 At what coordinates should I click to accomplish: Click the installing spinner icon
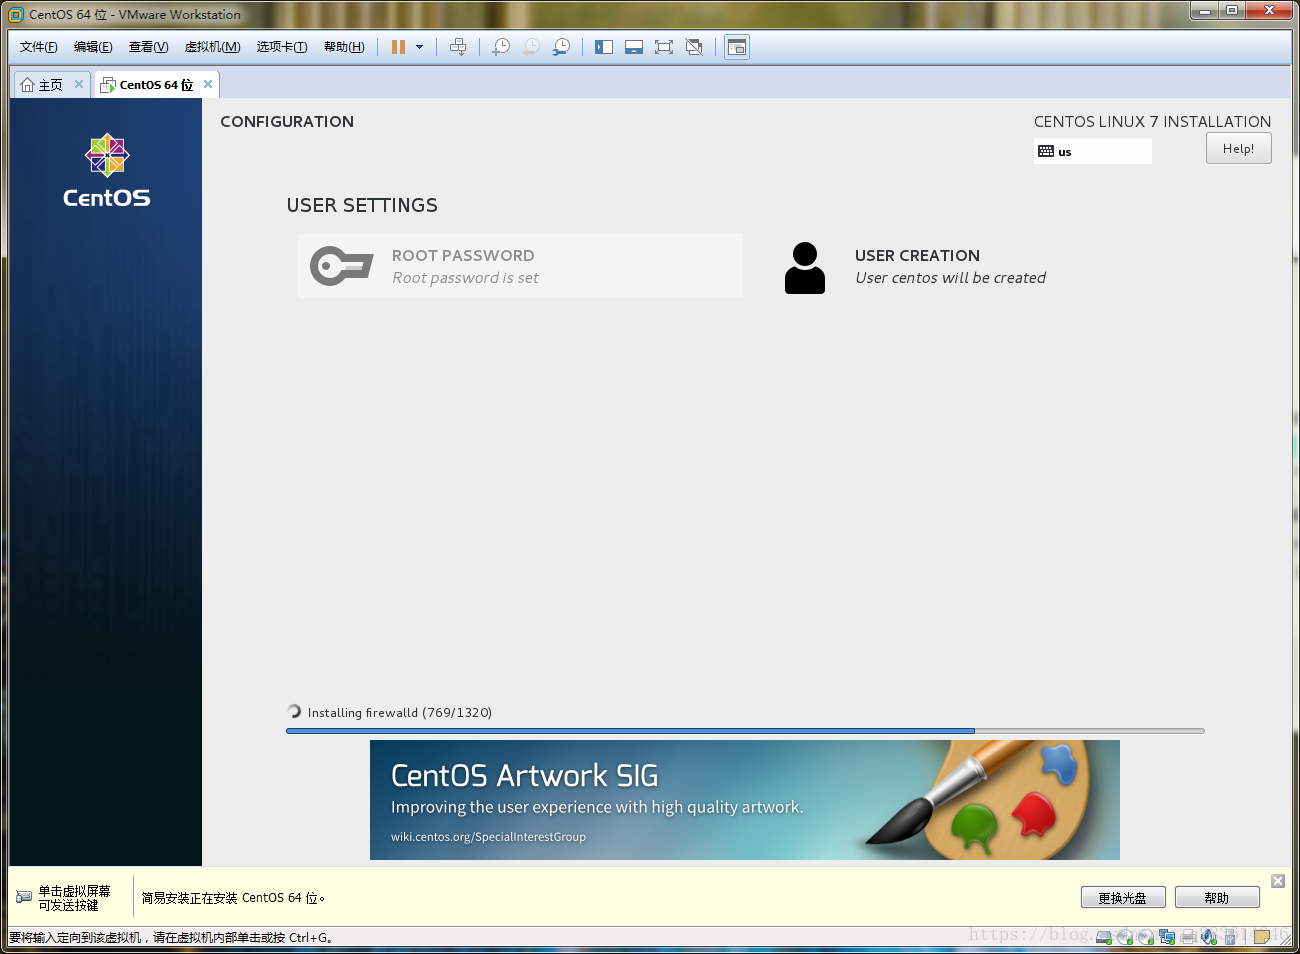(x=294, y=711)
